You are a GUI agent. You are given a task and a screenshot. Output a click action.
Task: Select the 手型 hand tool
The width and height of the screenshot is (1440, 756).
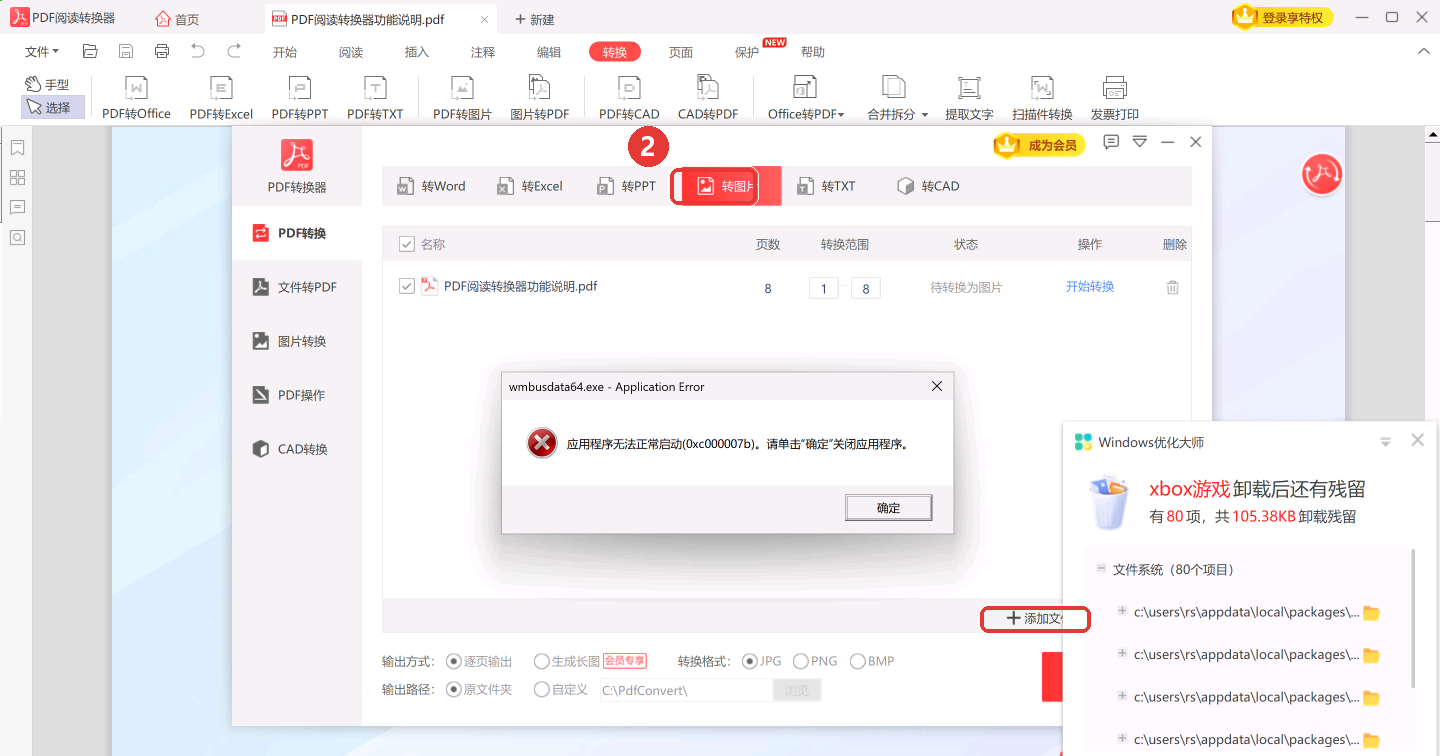coord(47,85)
